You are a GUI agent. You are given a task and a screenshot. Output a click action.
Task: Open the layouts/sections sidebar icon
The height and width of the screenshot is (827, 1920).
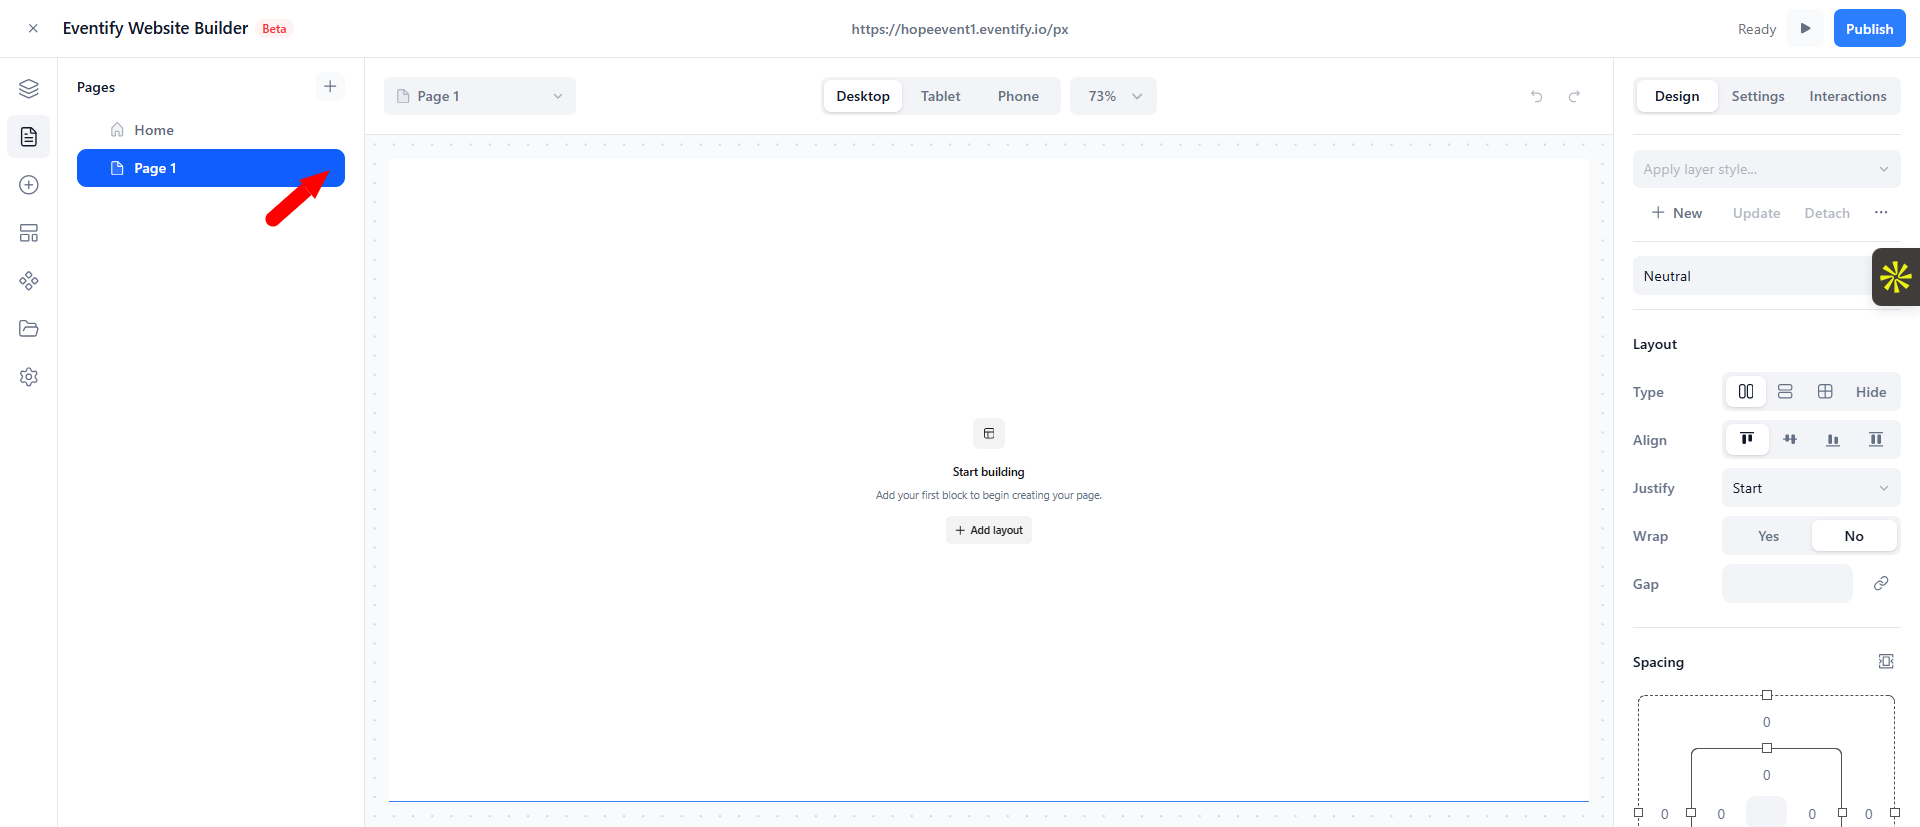tap(29, 233)
